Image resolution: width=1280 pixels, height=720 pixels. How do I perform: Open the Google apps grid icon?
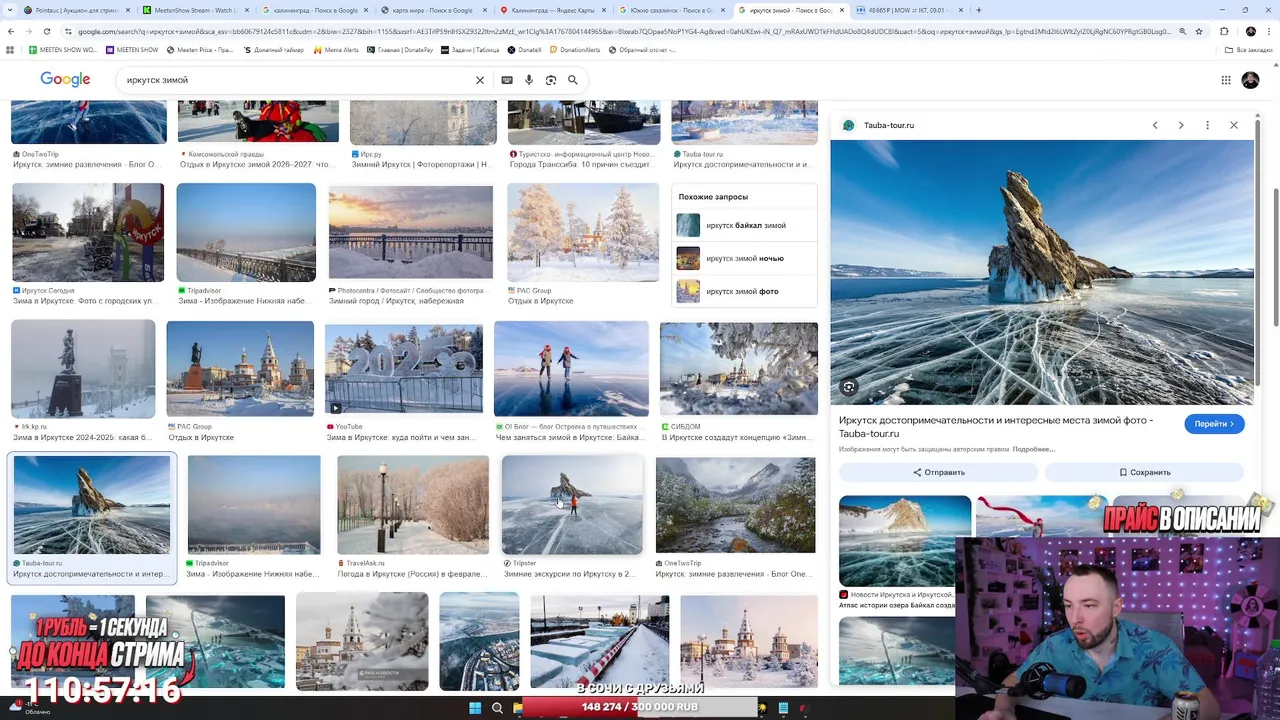point(1225,80)
